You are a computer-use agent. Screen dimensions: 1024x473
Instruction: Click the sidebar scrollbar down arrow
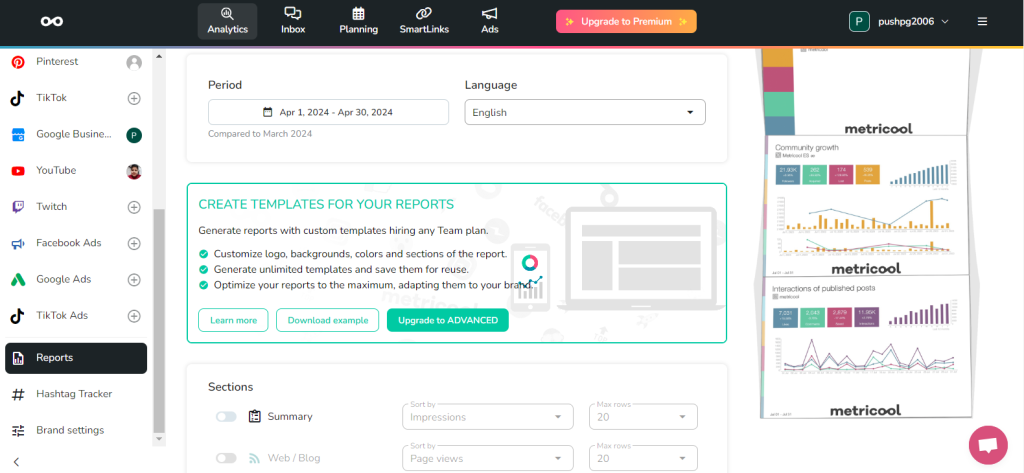click(159, 439)
